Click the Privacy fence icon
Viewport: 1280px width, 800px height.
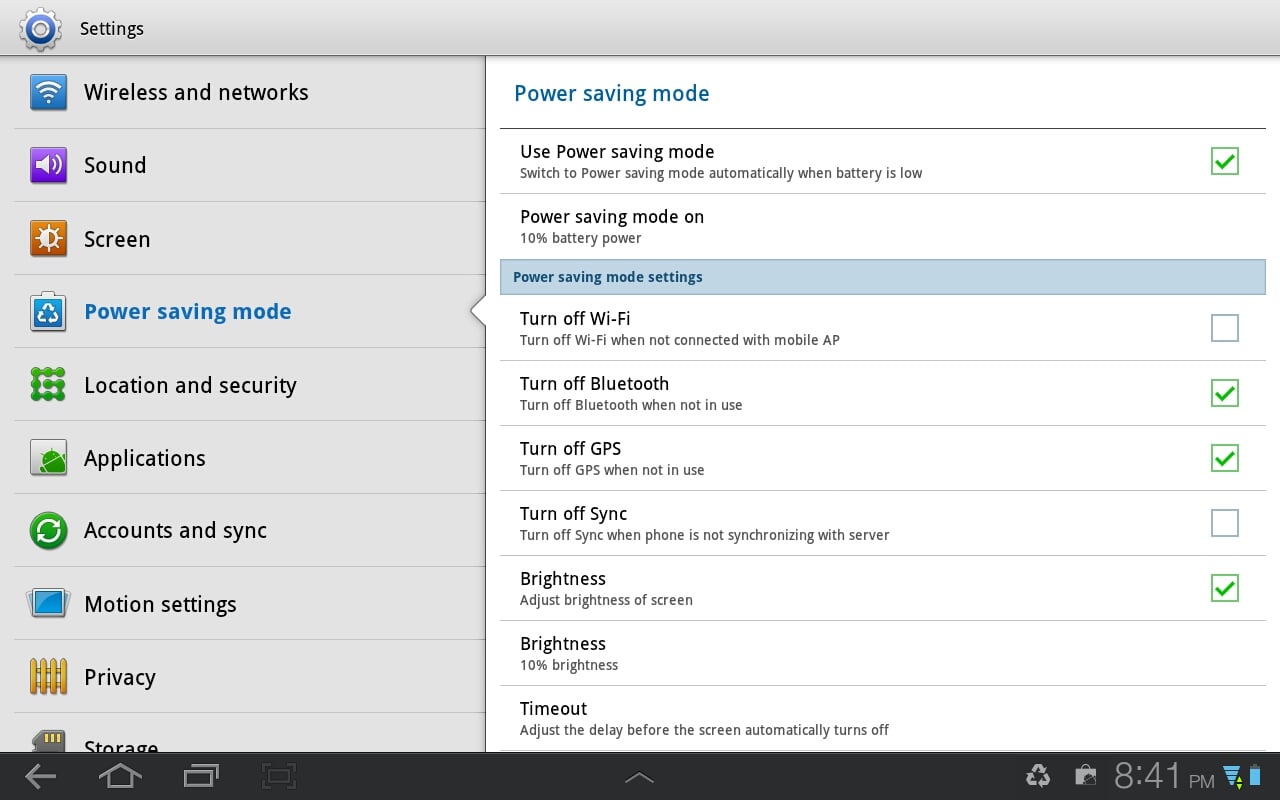click(x=47, y=677)
